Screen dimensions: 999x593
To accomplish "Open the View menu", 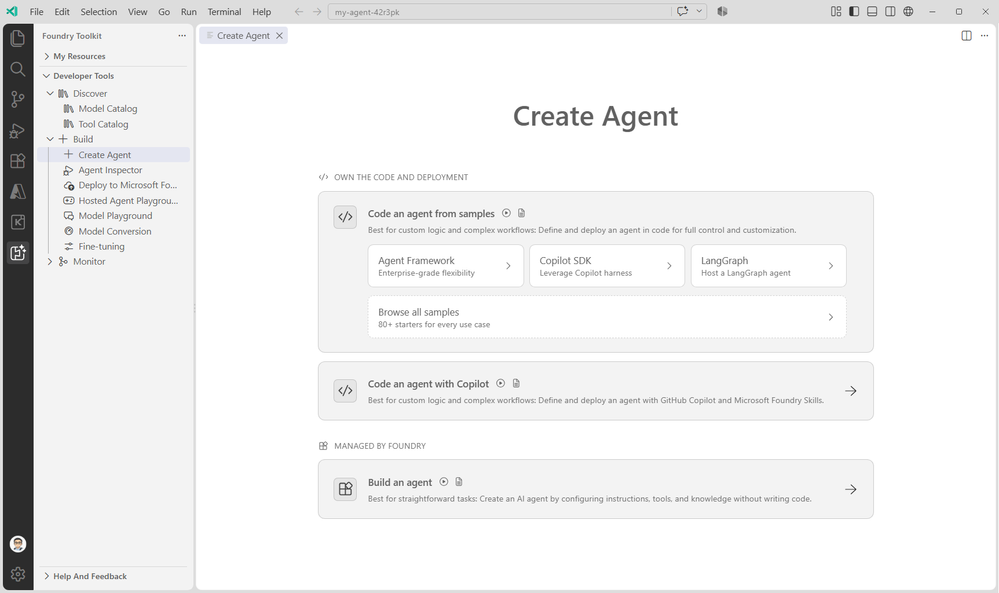I will click(x=138, y=11).
